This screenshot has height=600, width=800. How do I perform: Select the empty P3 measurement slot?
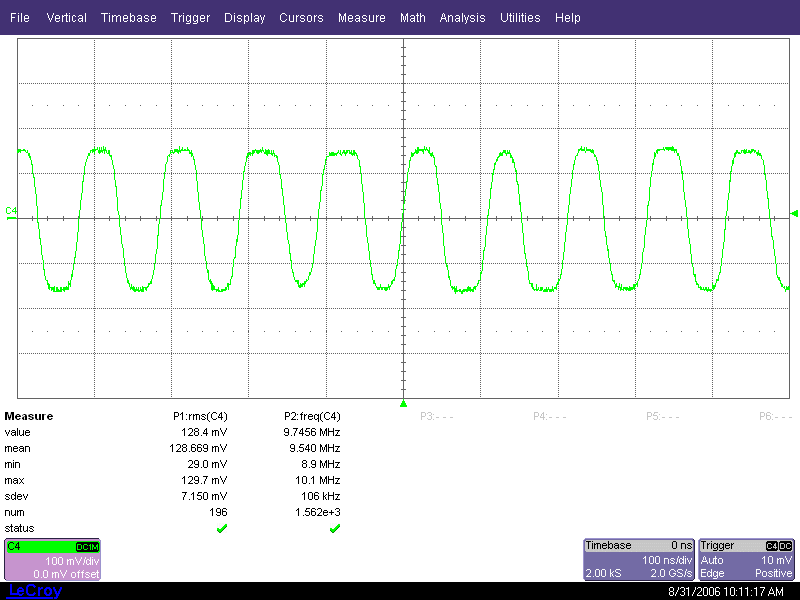[x=437, y=416]
